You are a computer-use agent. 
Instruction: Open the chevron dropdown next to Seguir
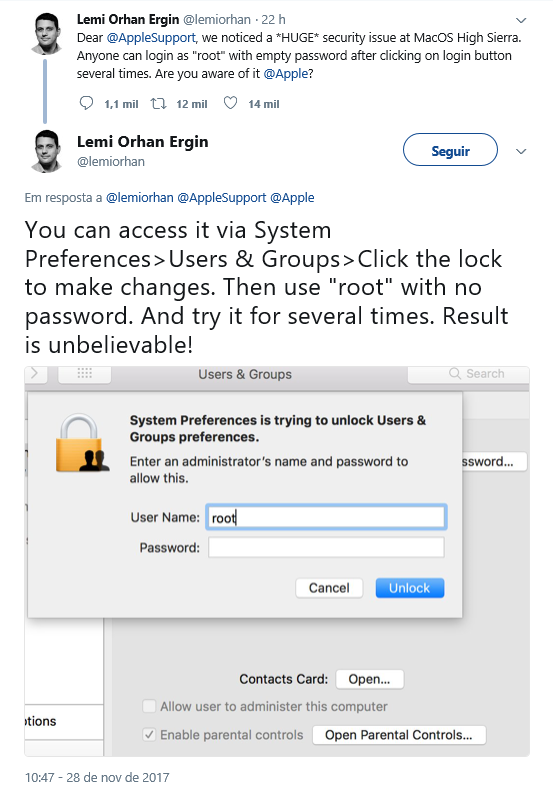pos(521,151)
